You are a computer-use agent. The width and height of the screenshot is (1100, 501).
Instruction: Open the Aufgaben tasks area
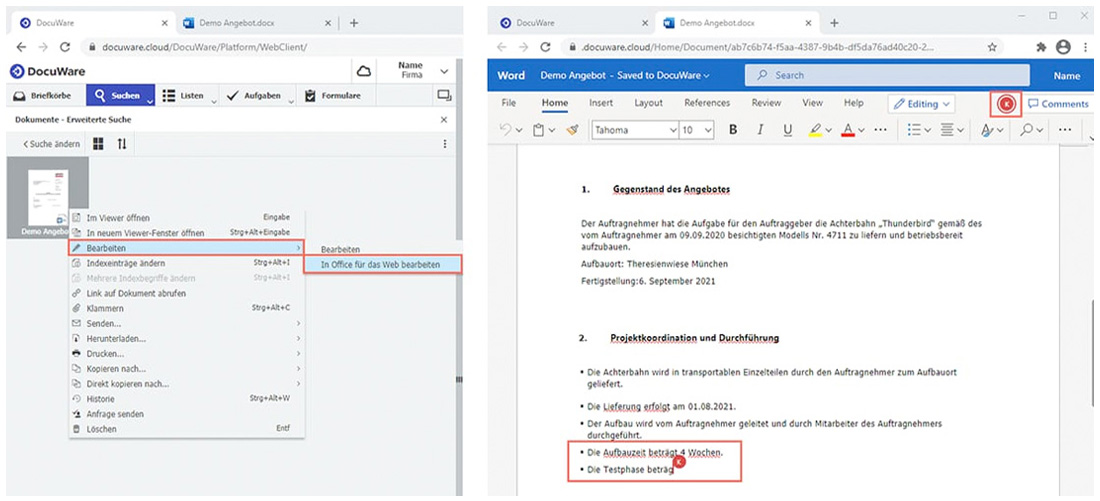pos(253,95)
